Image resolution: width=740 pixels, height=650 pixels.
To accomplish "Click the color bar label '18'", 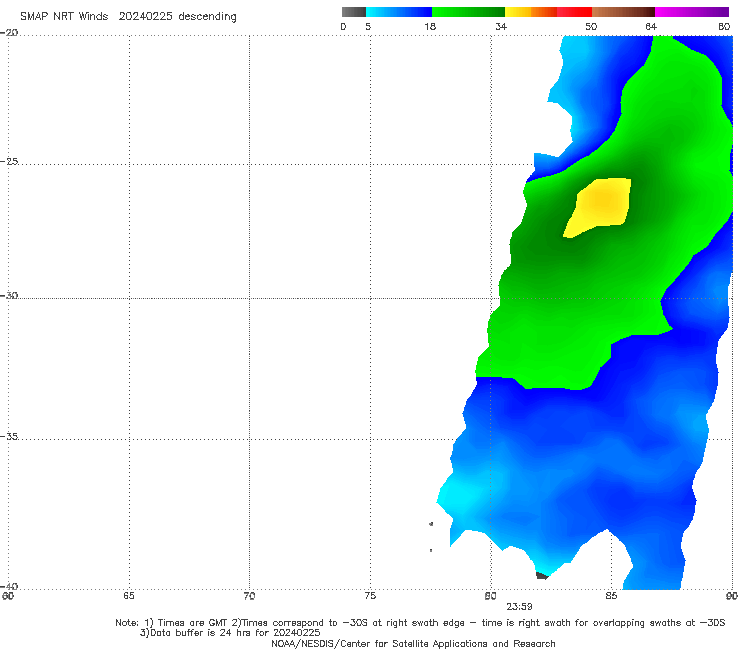I will [x=430, y=26].
